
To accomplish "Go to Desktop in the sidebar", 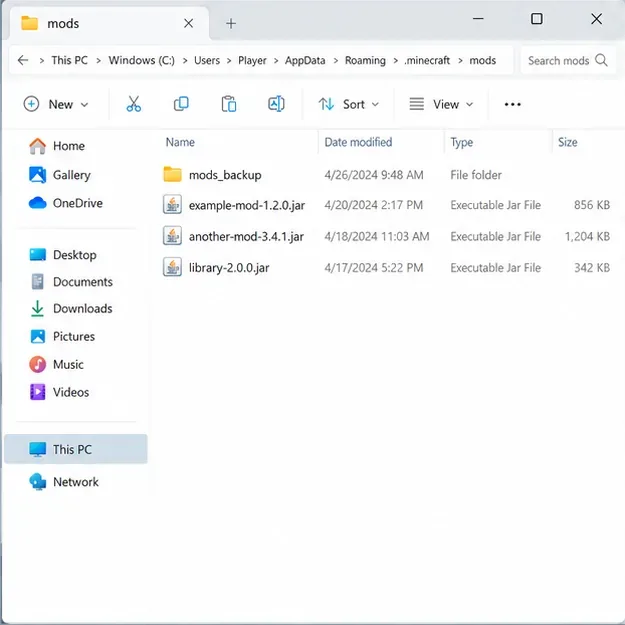I will (x=63, y=255).
